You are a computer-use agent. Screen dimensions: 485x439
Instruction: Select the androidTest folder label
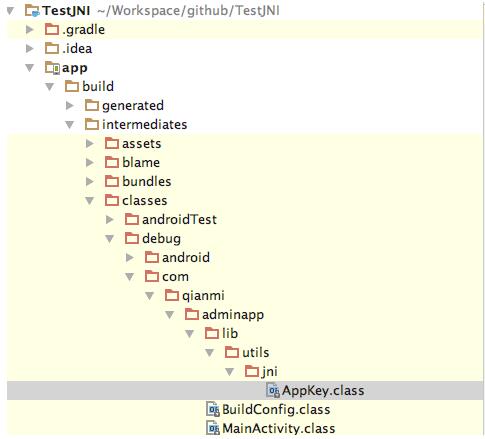pyautogui.click(x=179, y=219)
